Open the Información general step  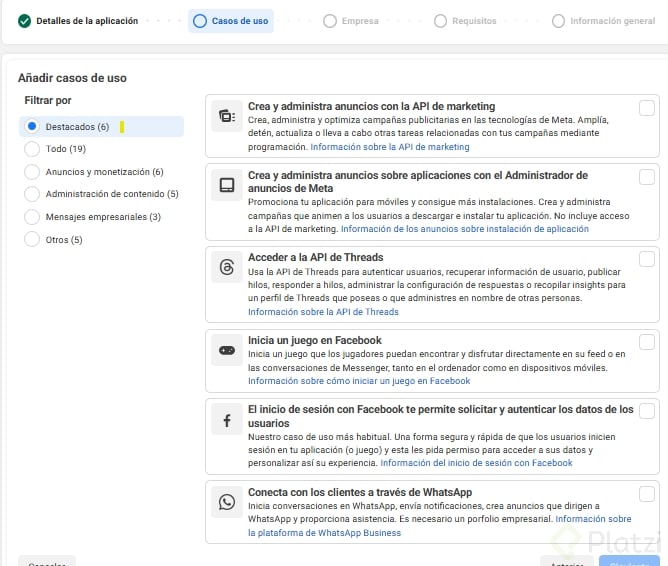pos(603,21)
